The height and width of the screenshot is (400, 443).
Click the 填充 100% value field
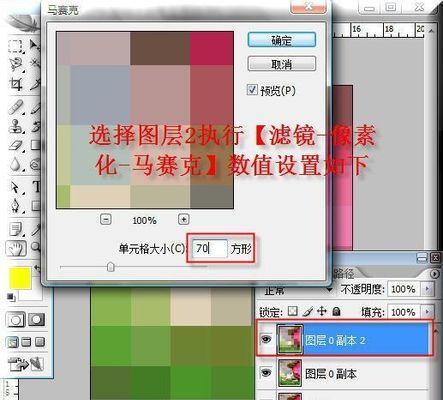click(403, 312)
